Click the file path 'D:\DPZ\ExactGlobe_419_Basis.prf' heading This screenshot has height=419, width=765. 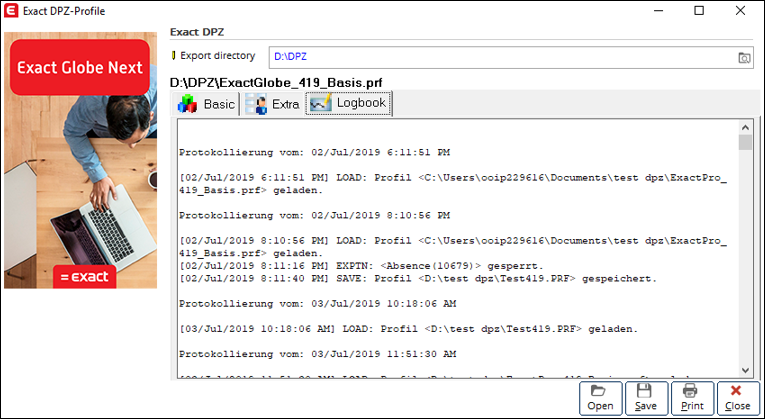(x=276, y=83)
